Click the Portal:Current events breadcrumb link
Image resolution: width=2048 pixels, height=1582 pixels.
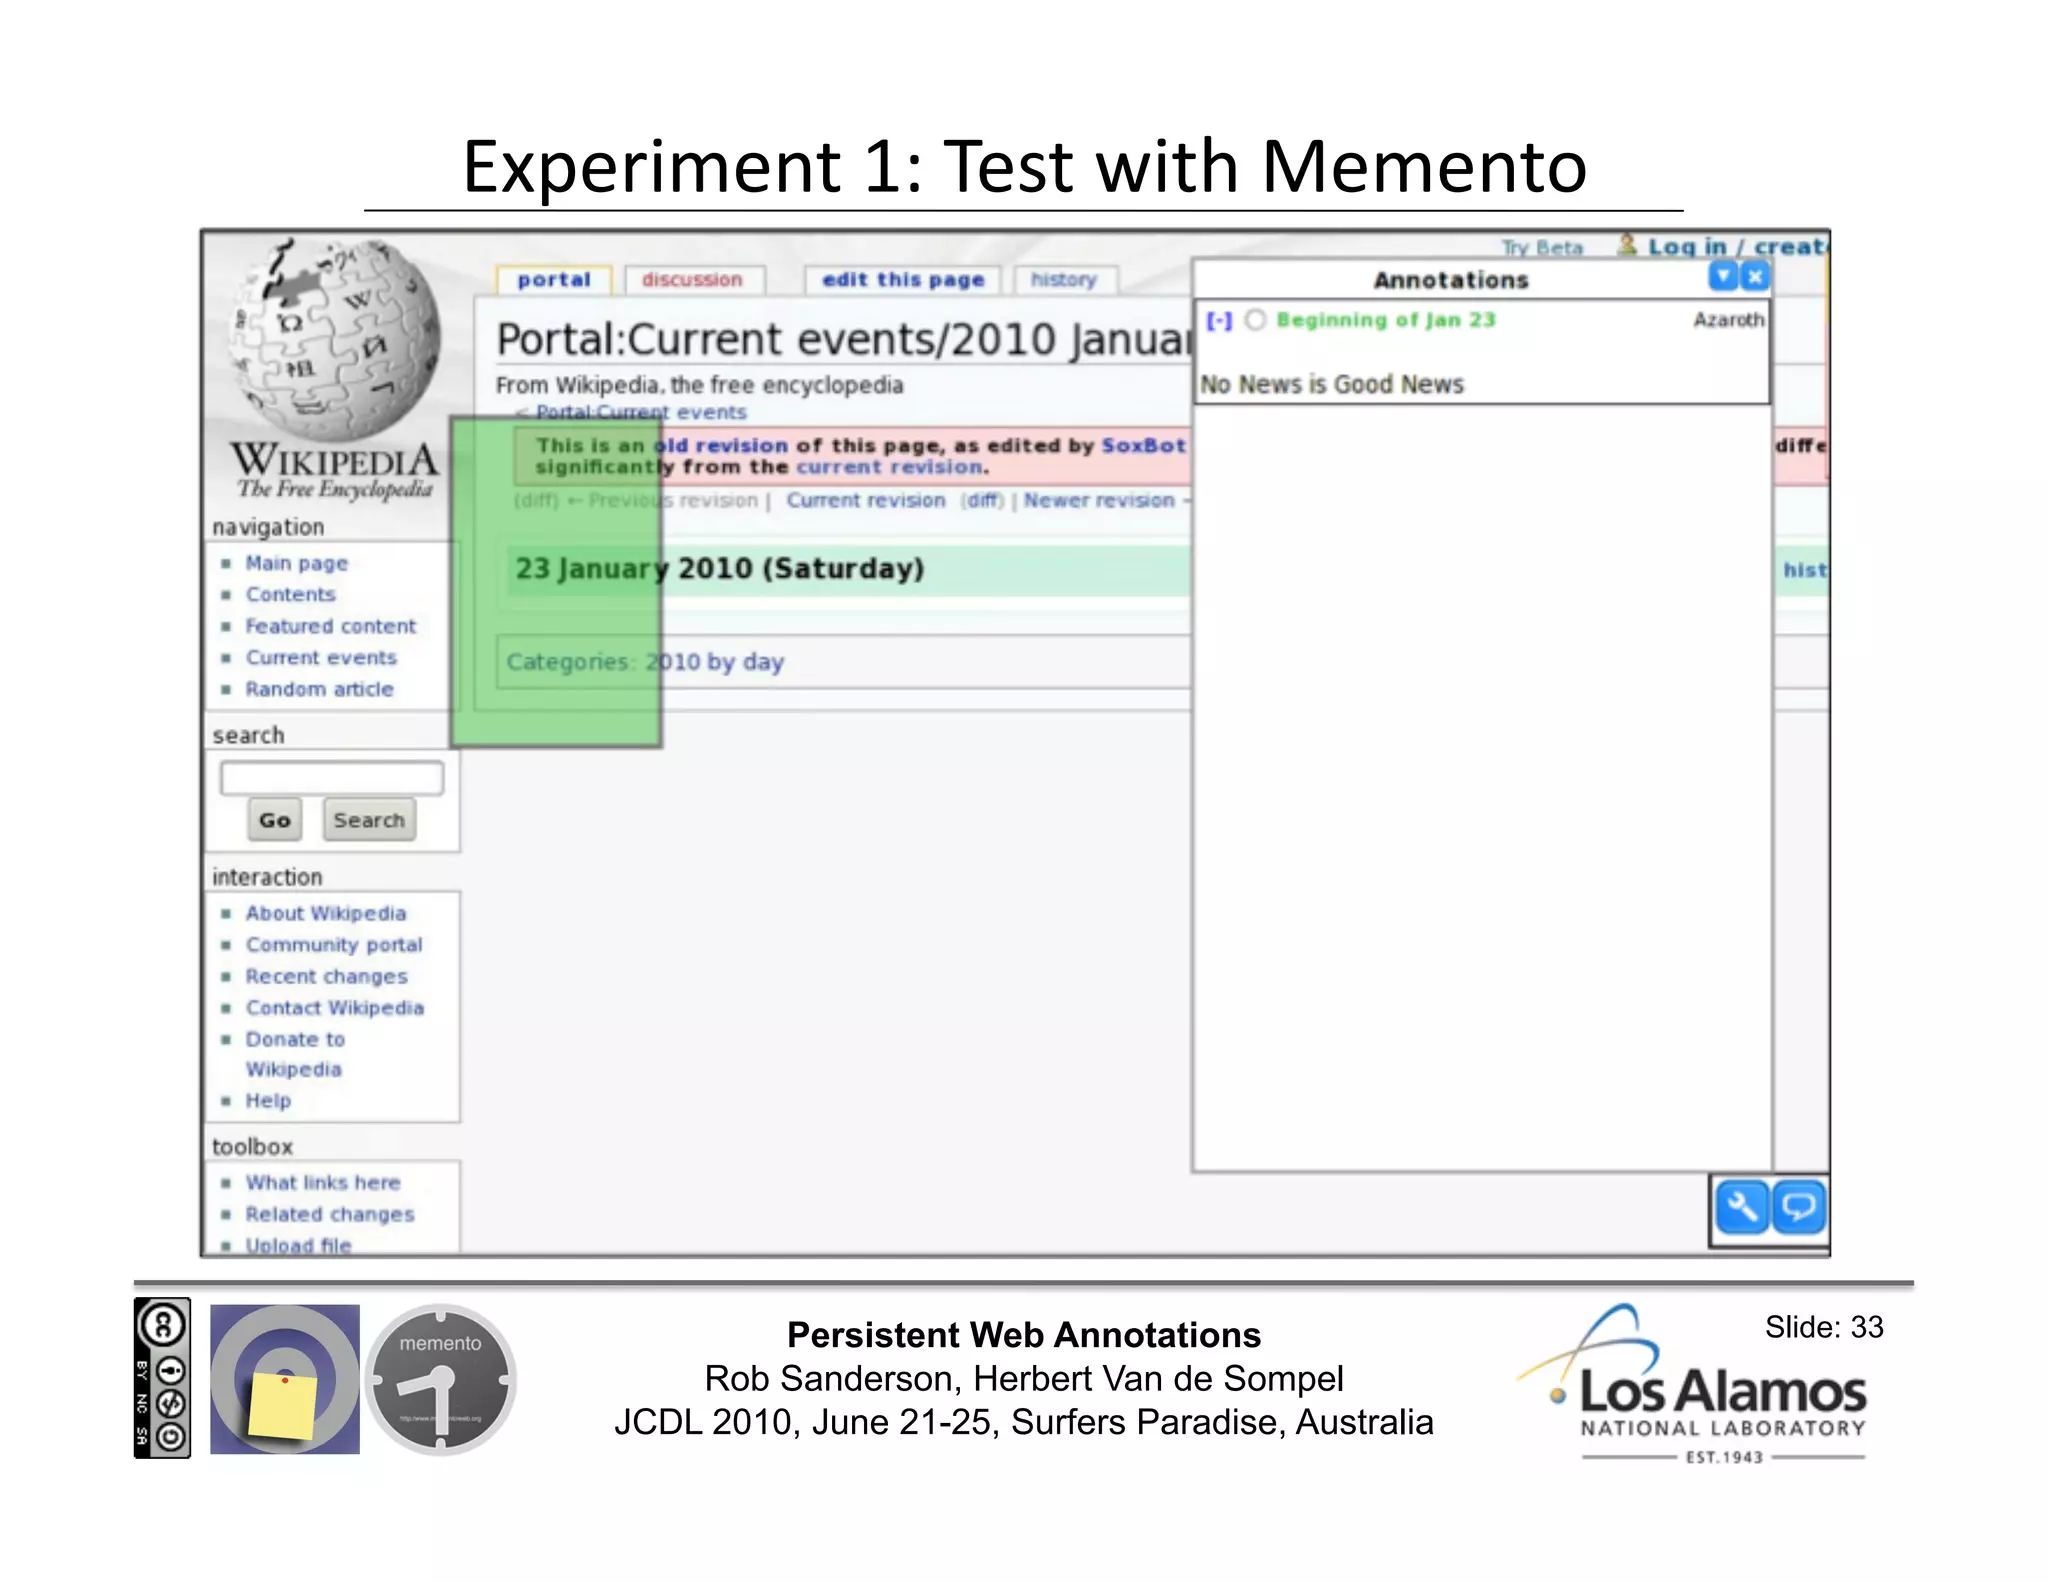point(641,412)
